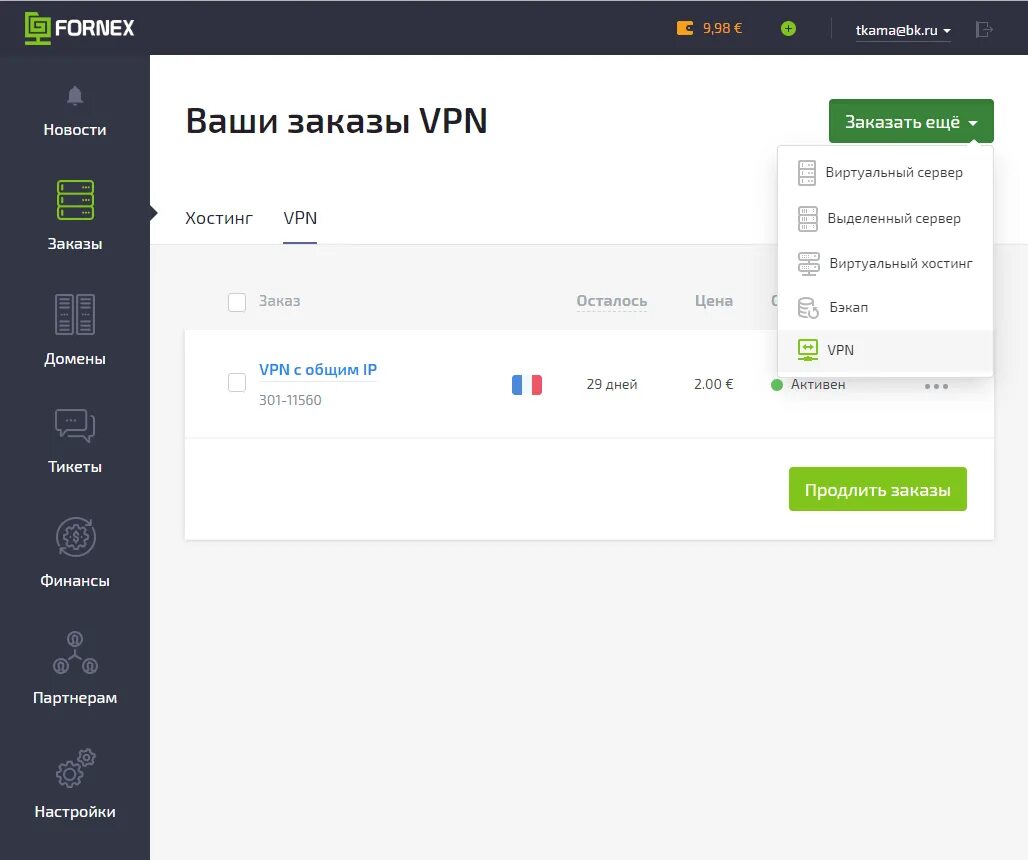Tick the select-all checkbox beside Заказ
Image resolution: width=1028 pixels, height=860 pixels.
237,302
